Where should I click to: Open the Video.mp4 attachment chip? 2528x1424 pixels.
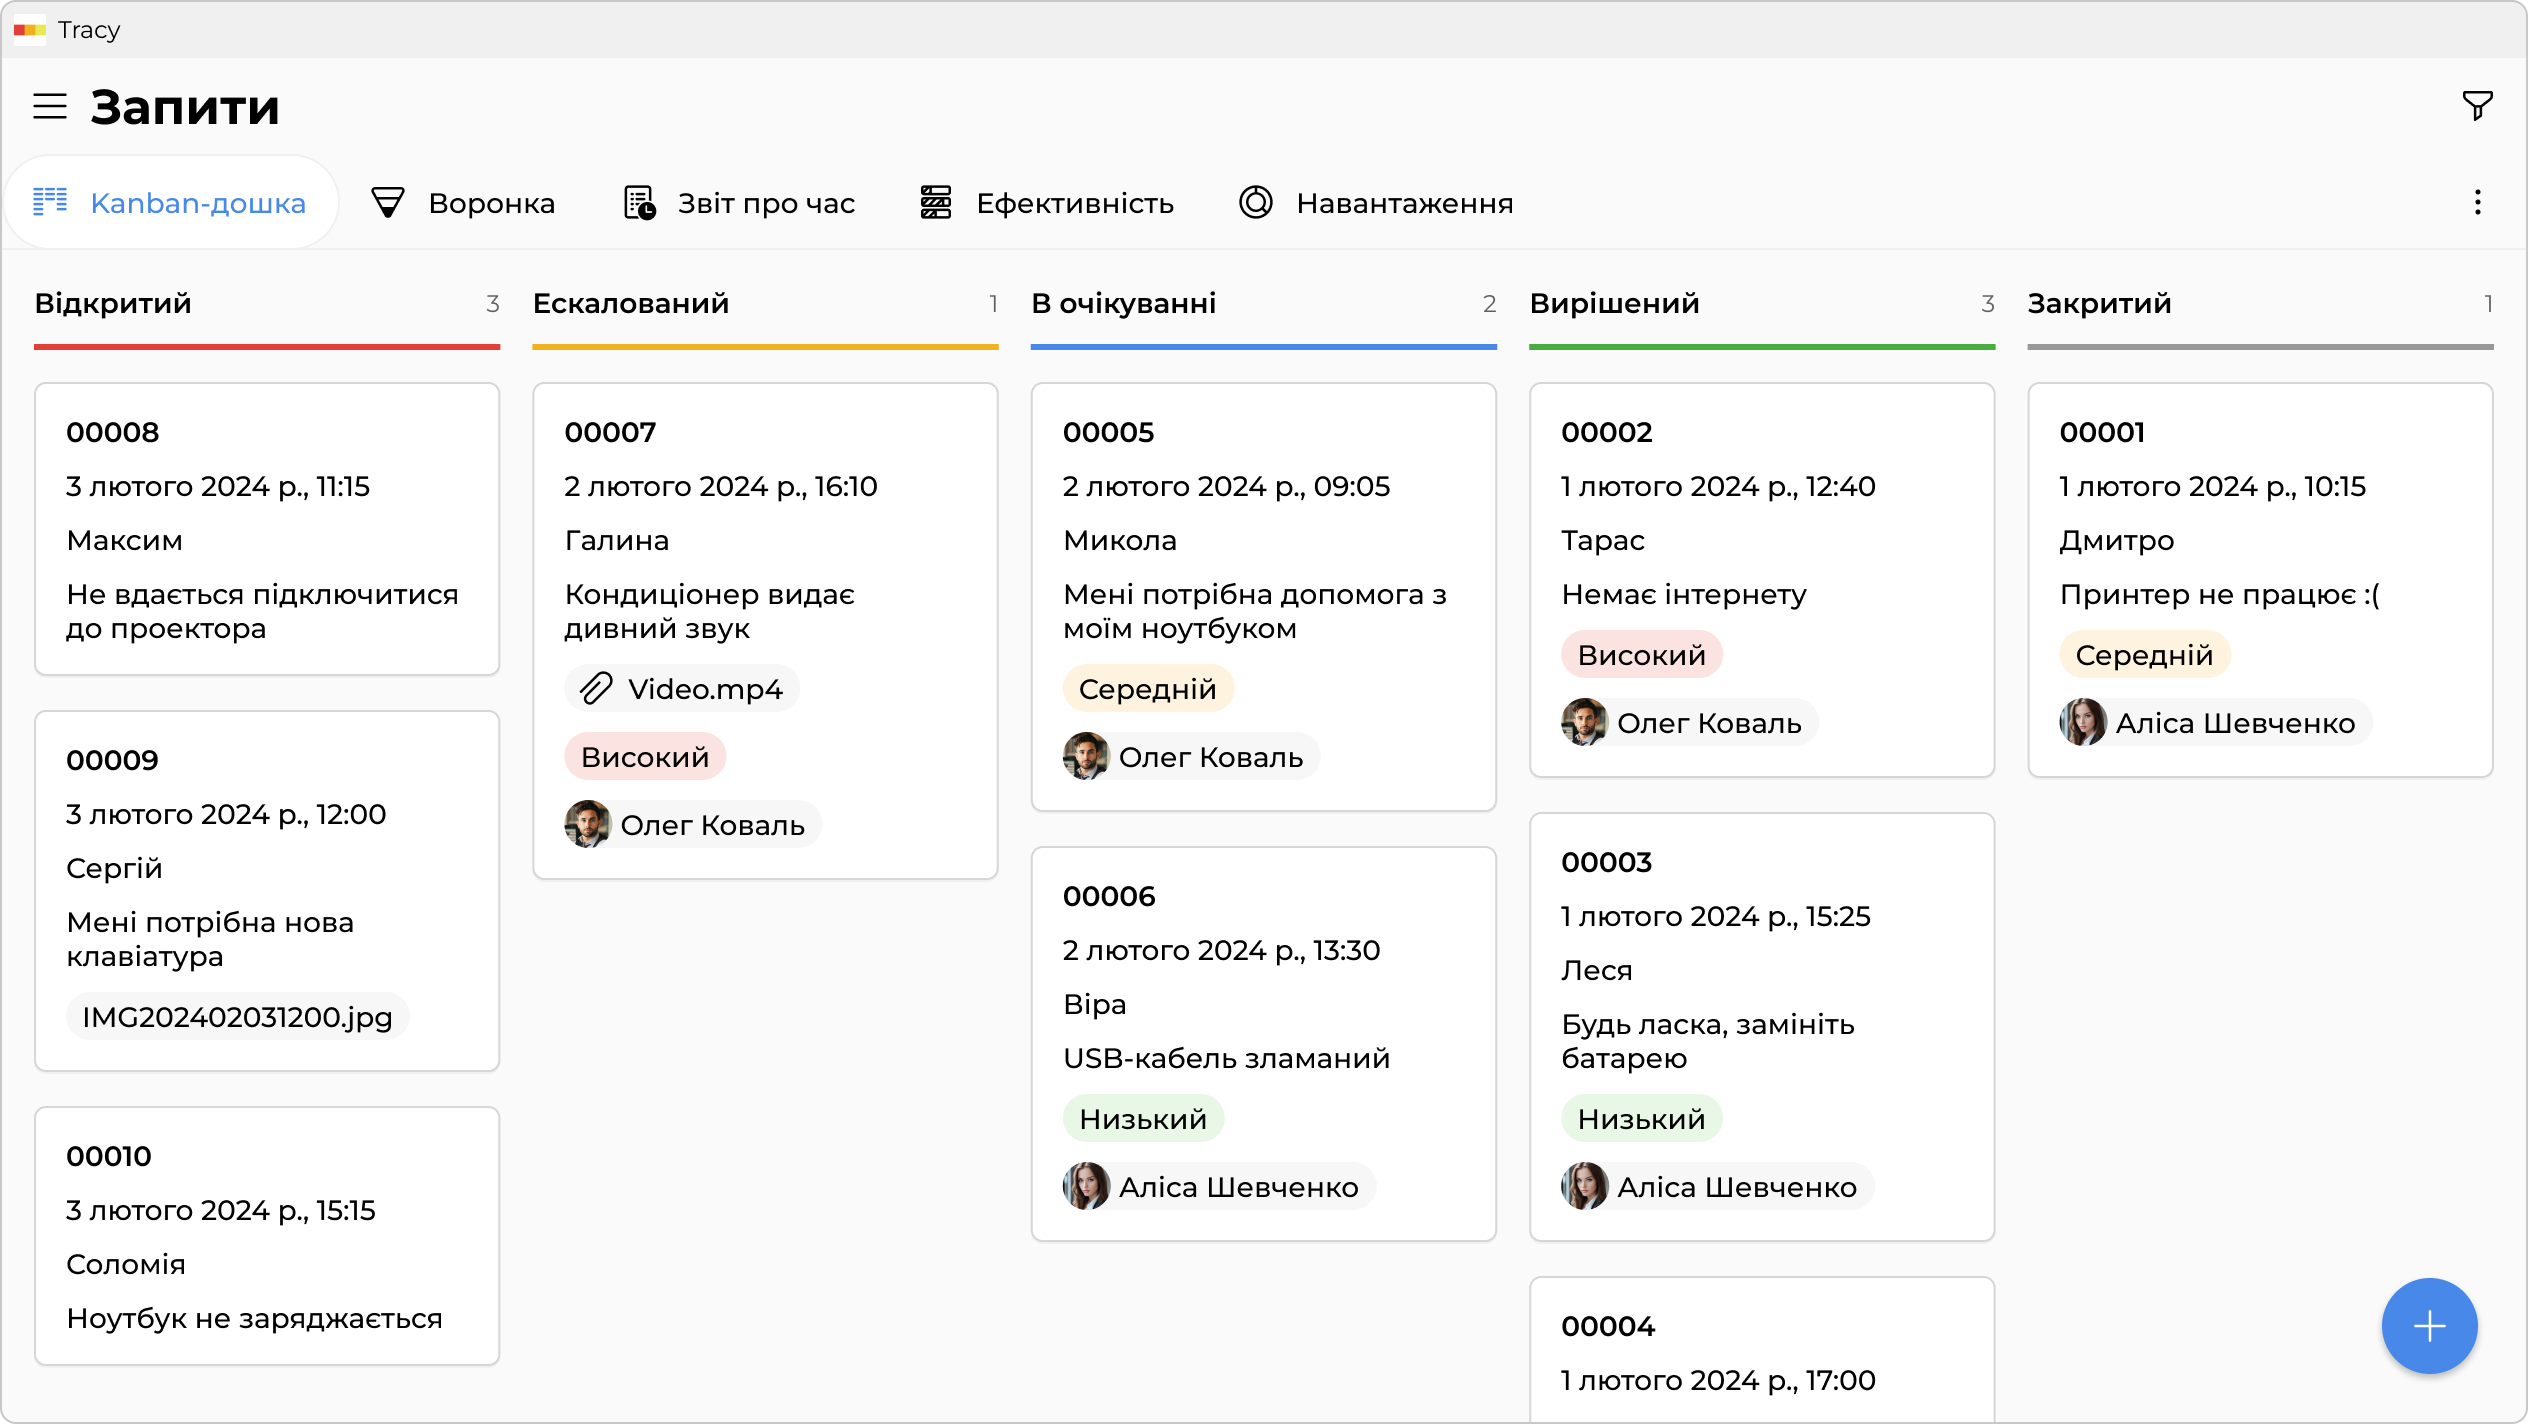pyautogui.click(x=682, y=689)
